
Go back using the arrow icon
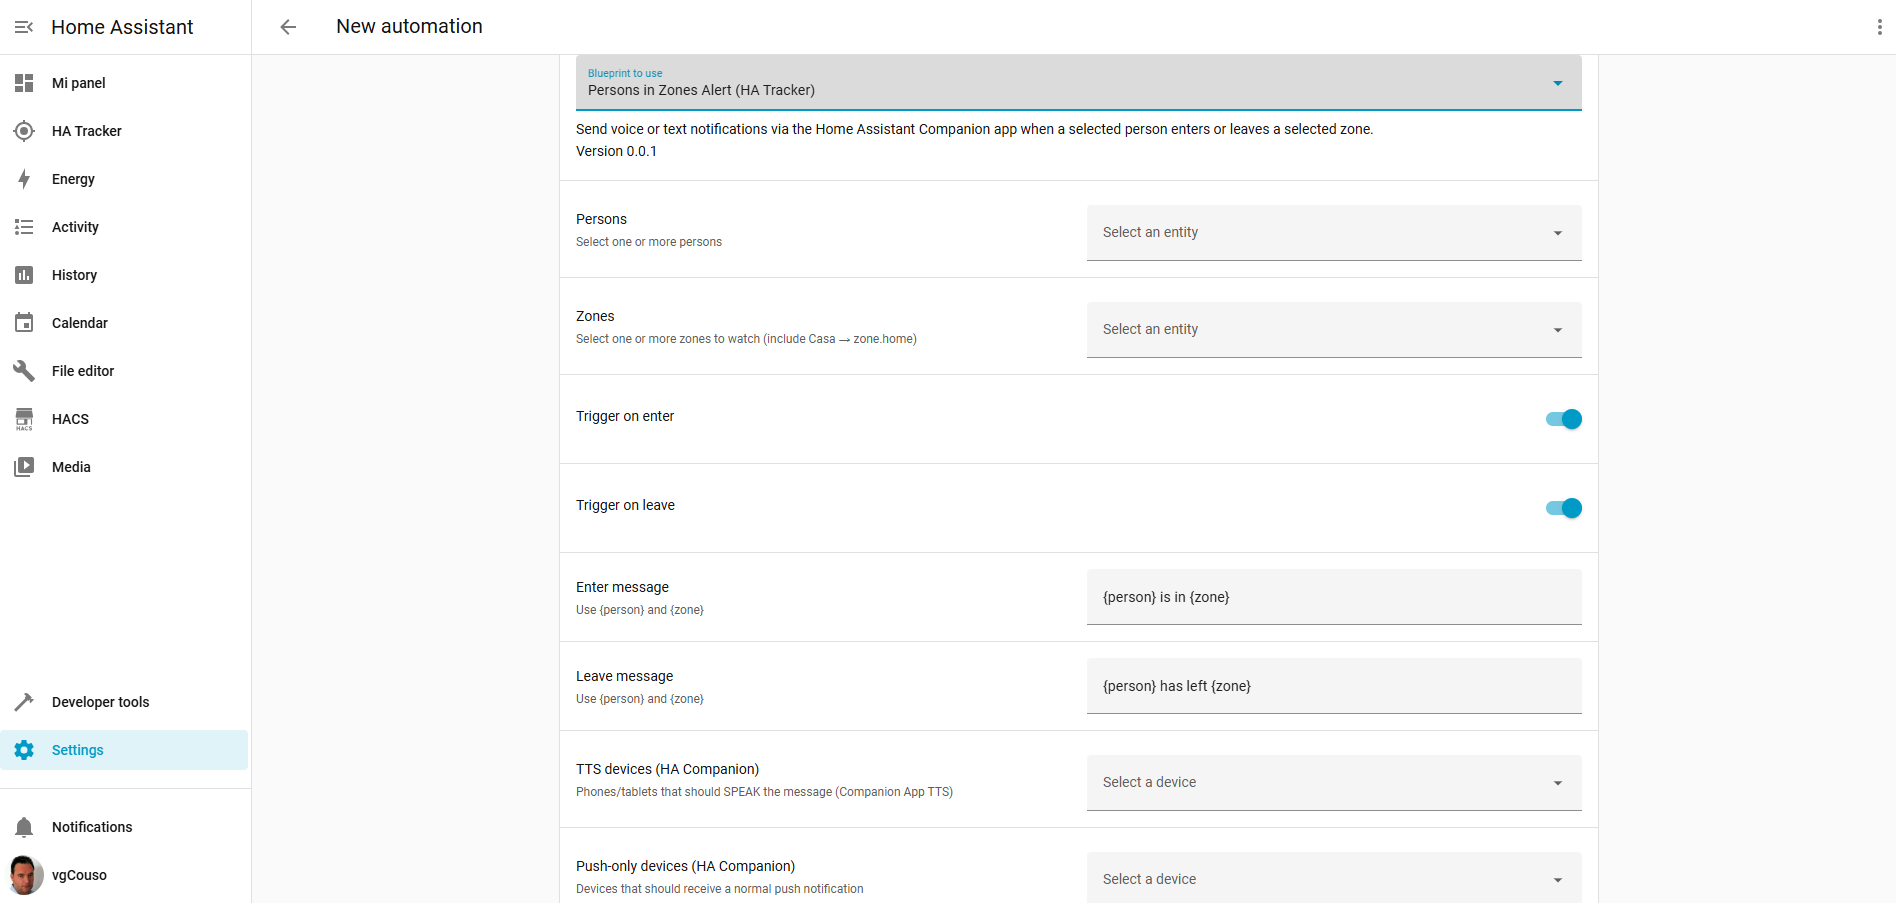(288, 27)
